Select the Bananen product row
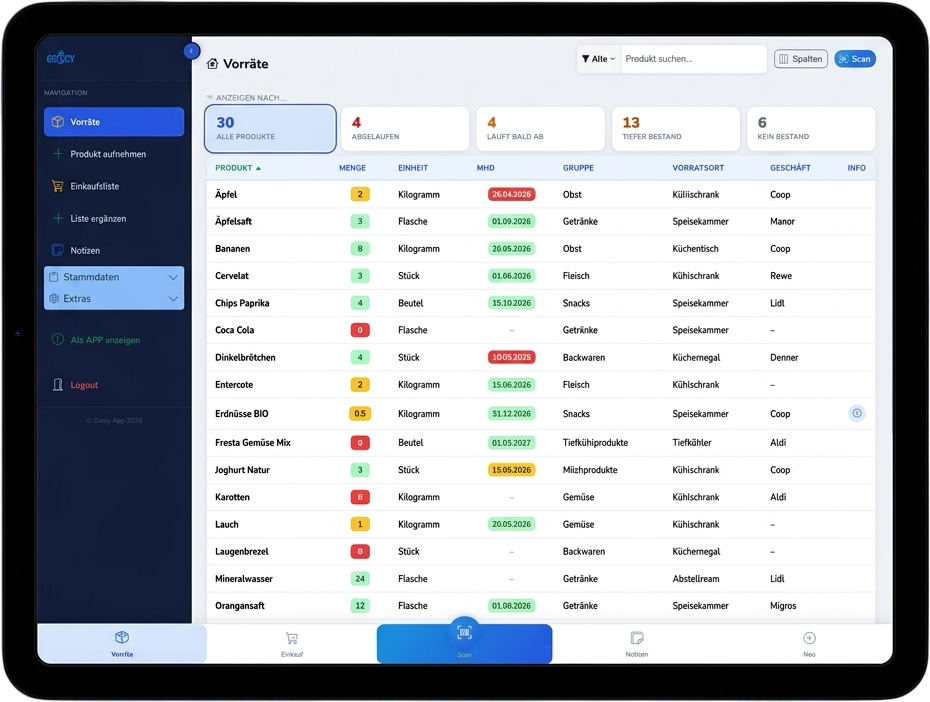Screen dimensions: 930x702 click(x=540, y=249)
